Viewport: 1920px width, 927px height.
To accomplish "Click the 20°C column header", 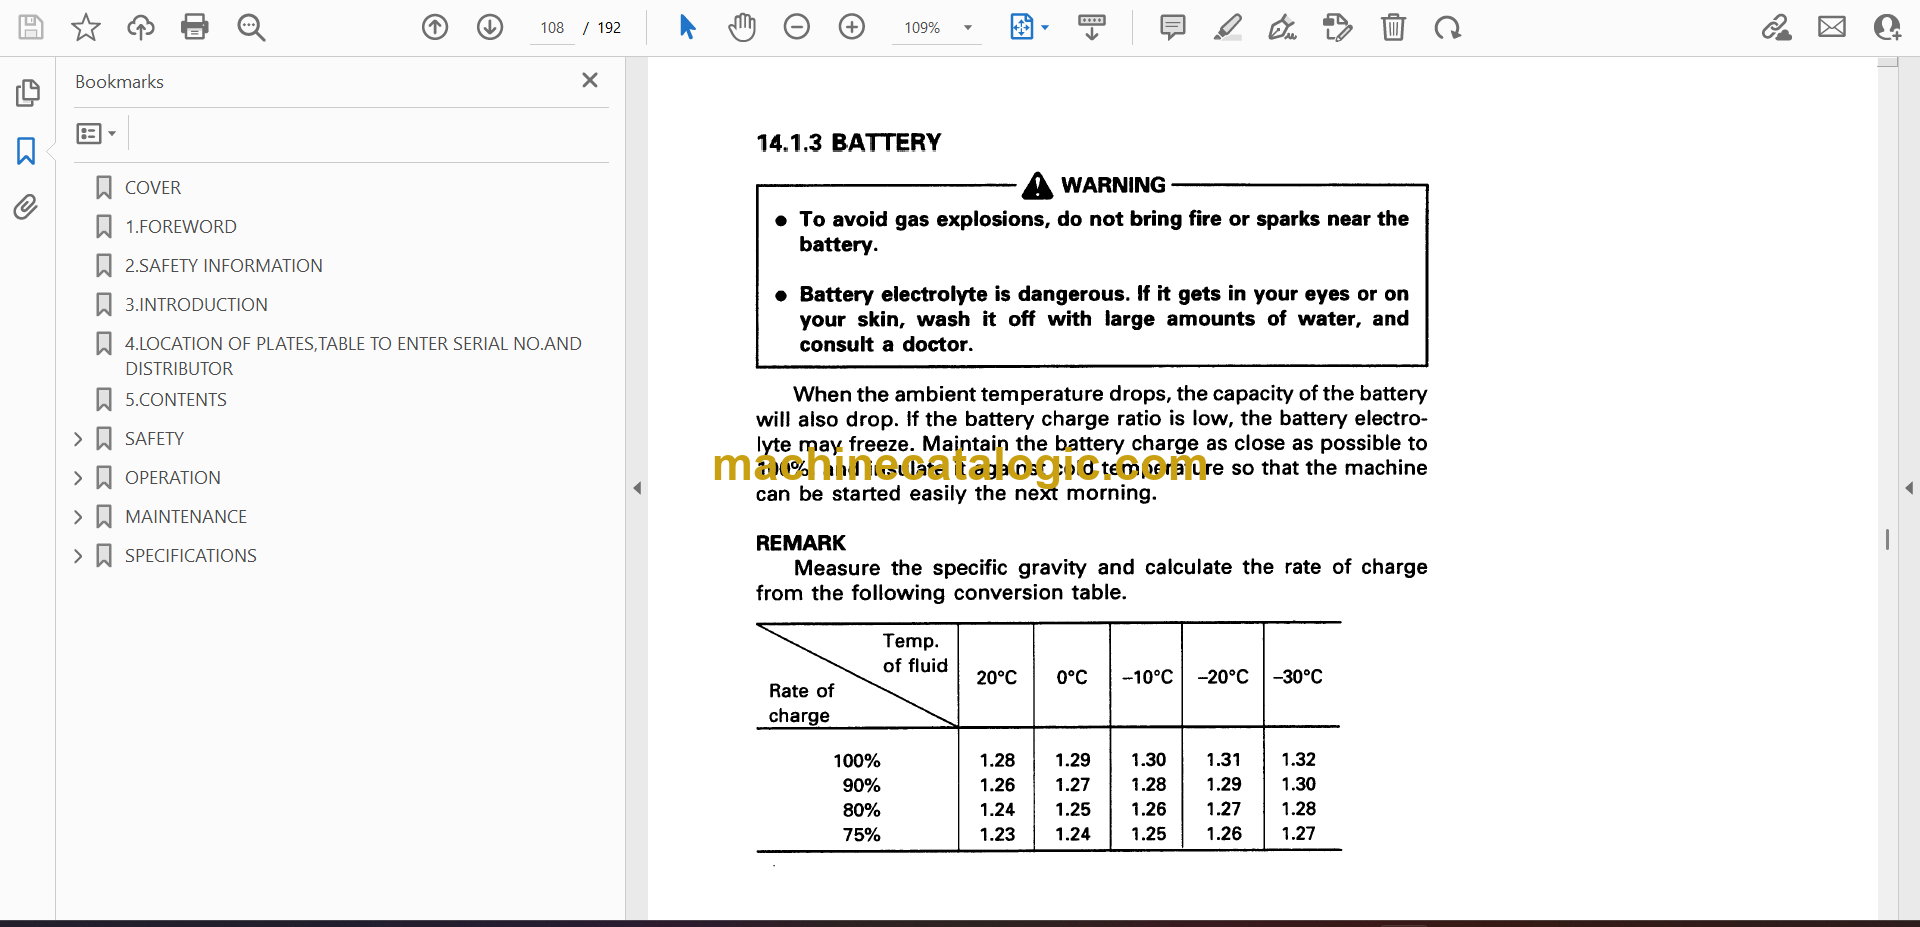I will pyautogui.click(x=996, y=677).
